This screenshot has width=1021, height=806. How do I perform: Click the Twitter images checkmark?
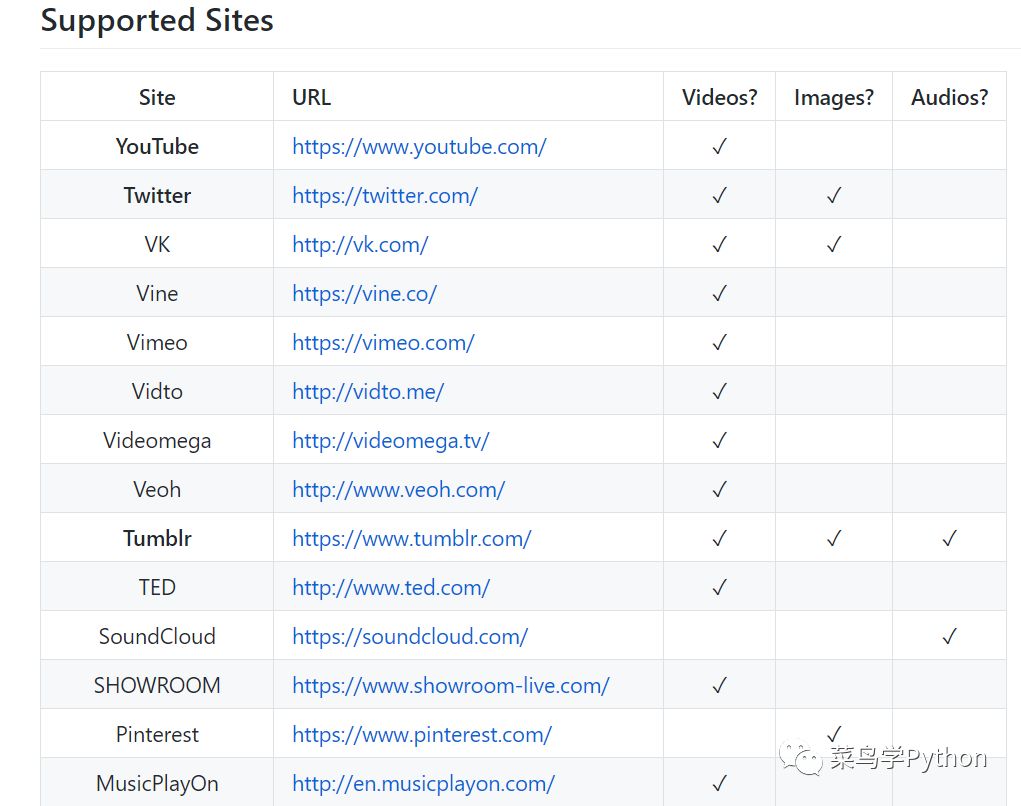[834, 195]
